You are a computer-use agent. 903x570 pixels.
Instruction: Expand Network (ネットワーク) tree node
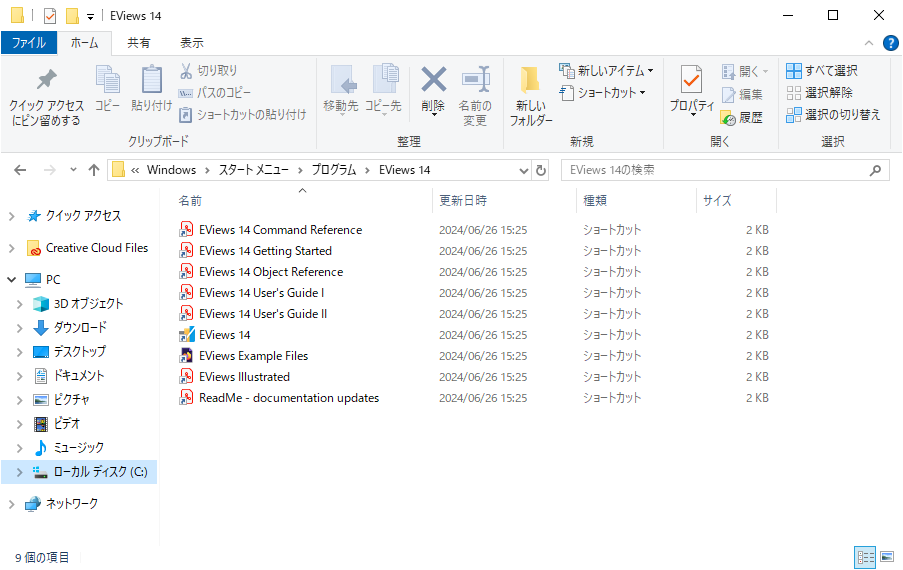click(12, 504)
